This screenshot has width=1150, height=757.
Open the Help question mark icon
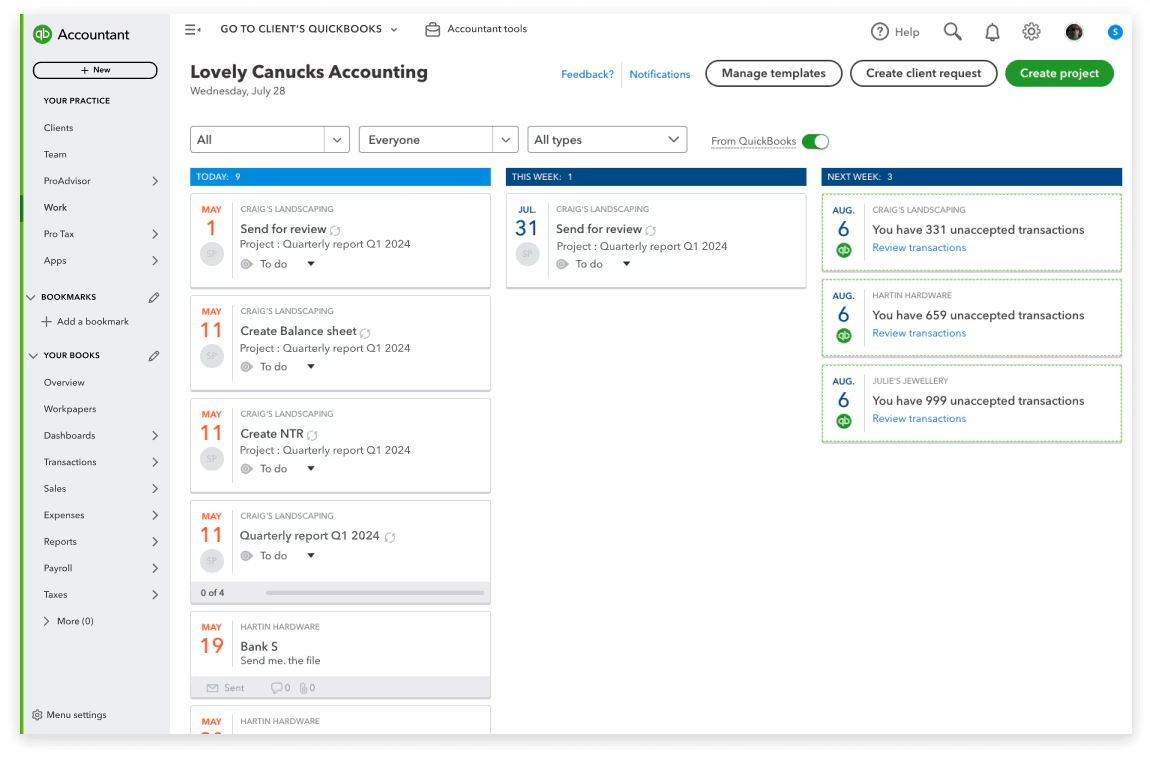pos(879,32)
